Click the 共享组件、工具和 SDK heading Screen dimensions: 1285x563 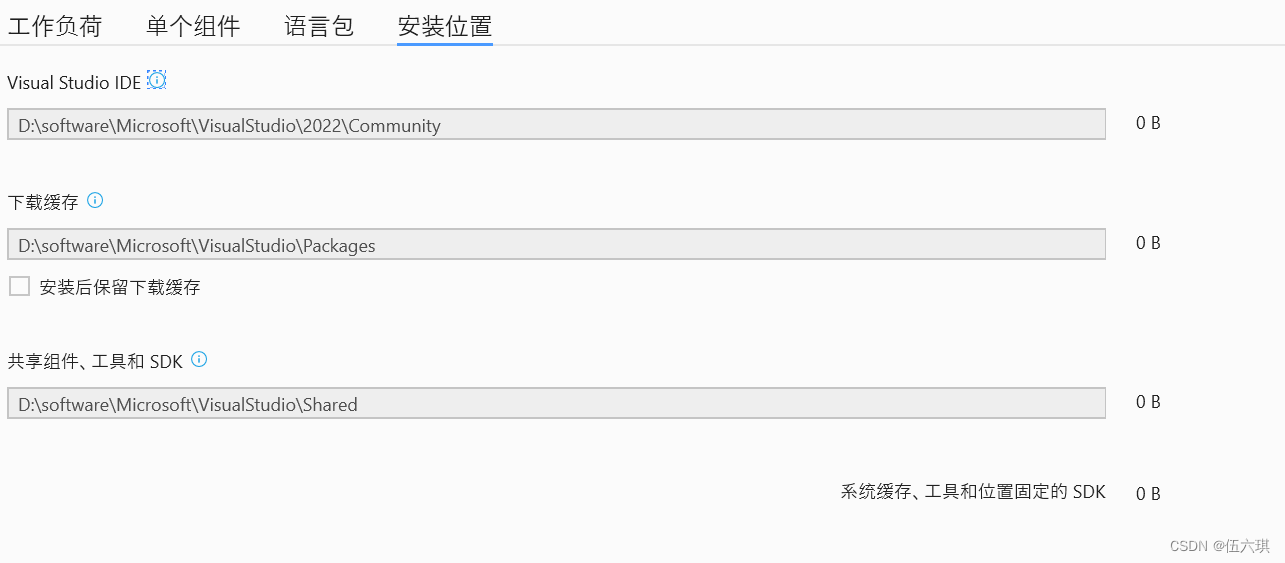coord(95,361)
